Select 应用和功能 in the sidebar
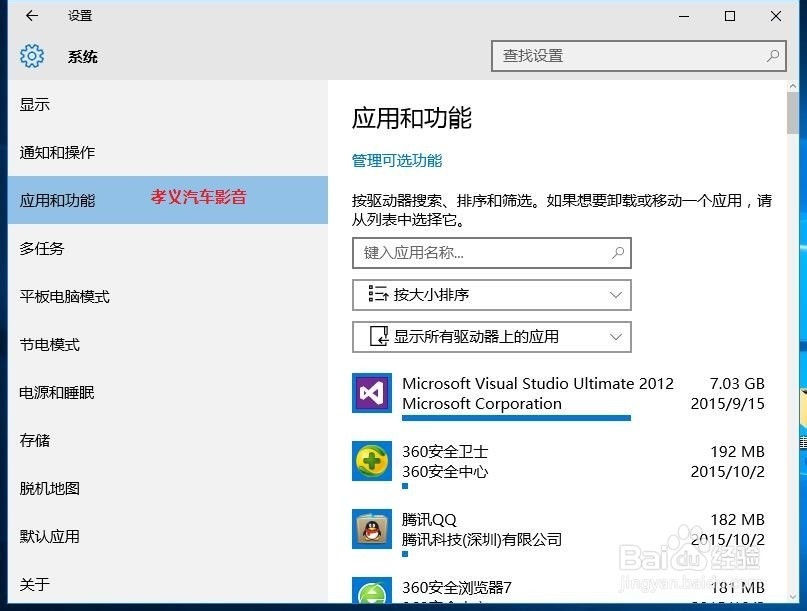807x611 pixels. (168, 200)
